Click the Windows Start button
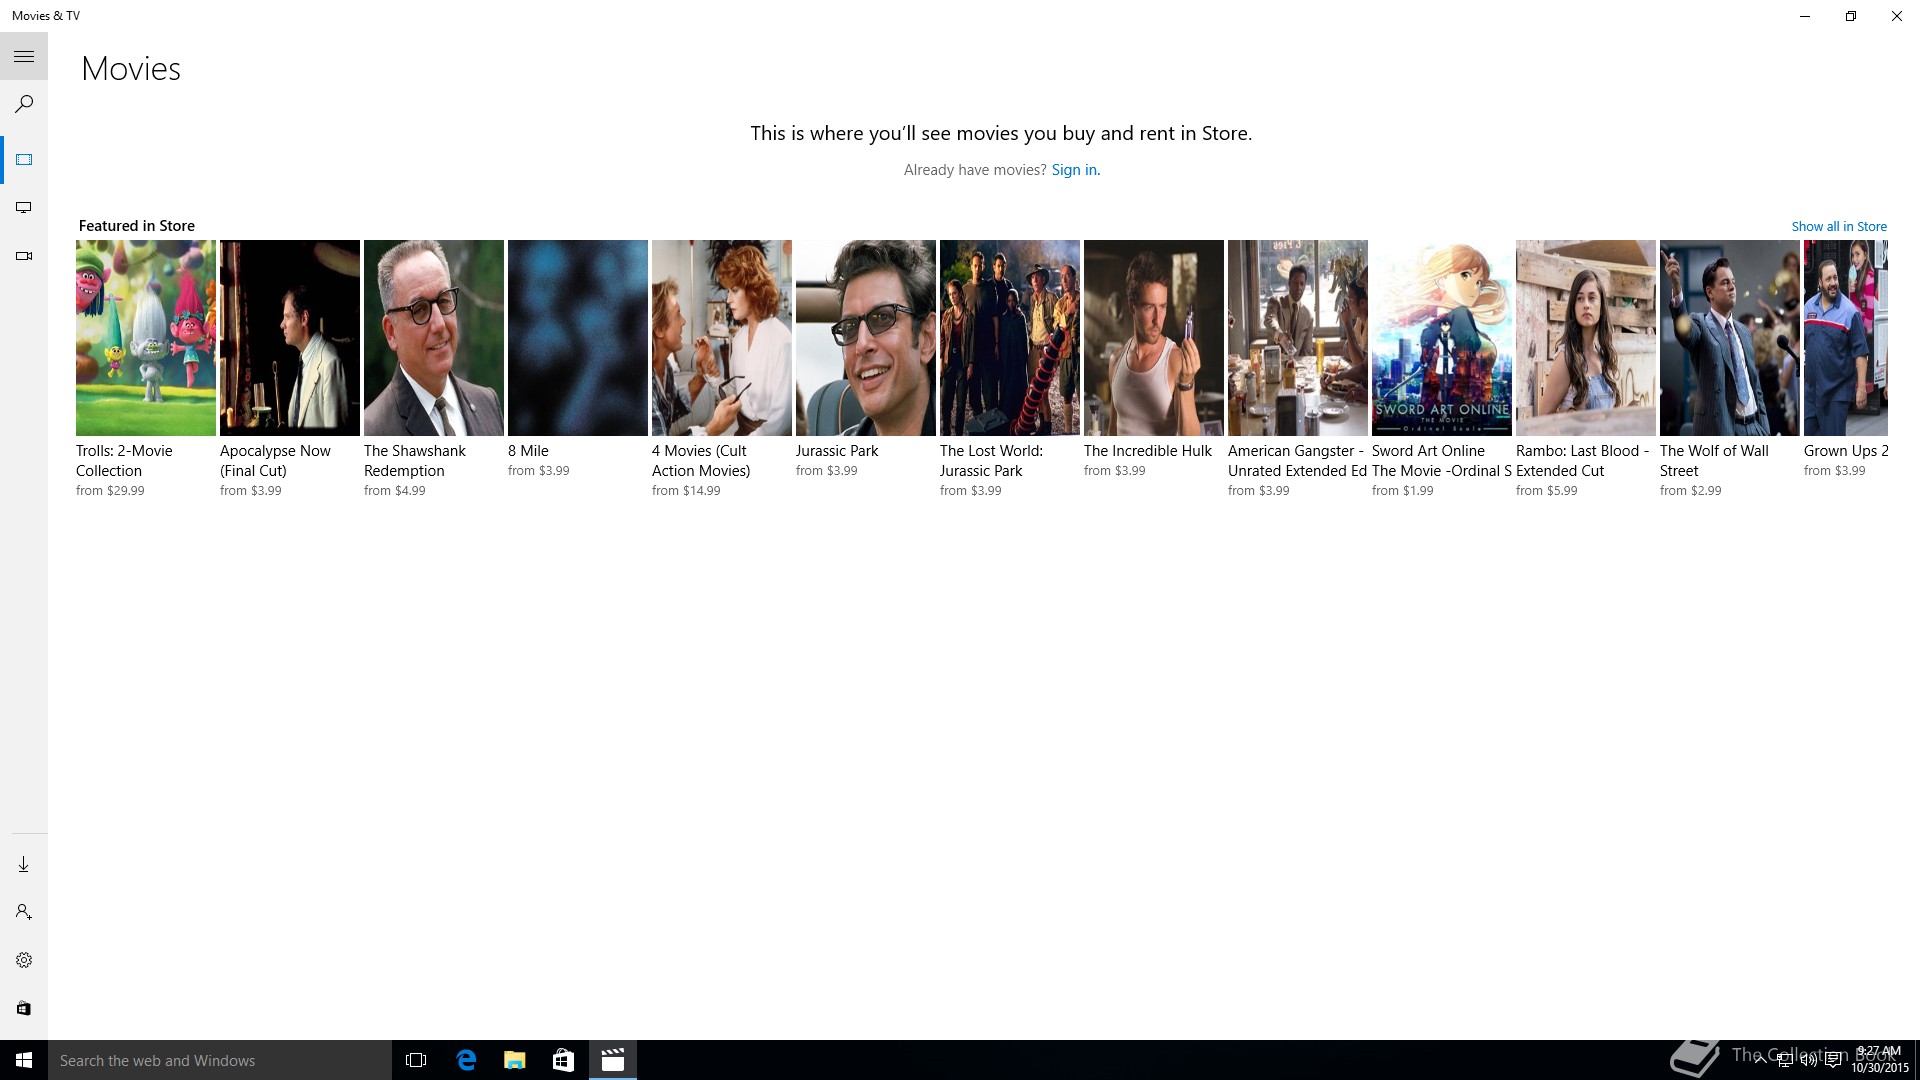Image resolution: width=1920 pixels, height=1080 pixels. pos(24,1060)
